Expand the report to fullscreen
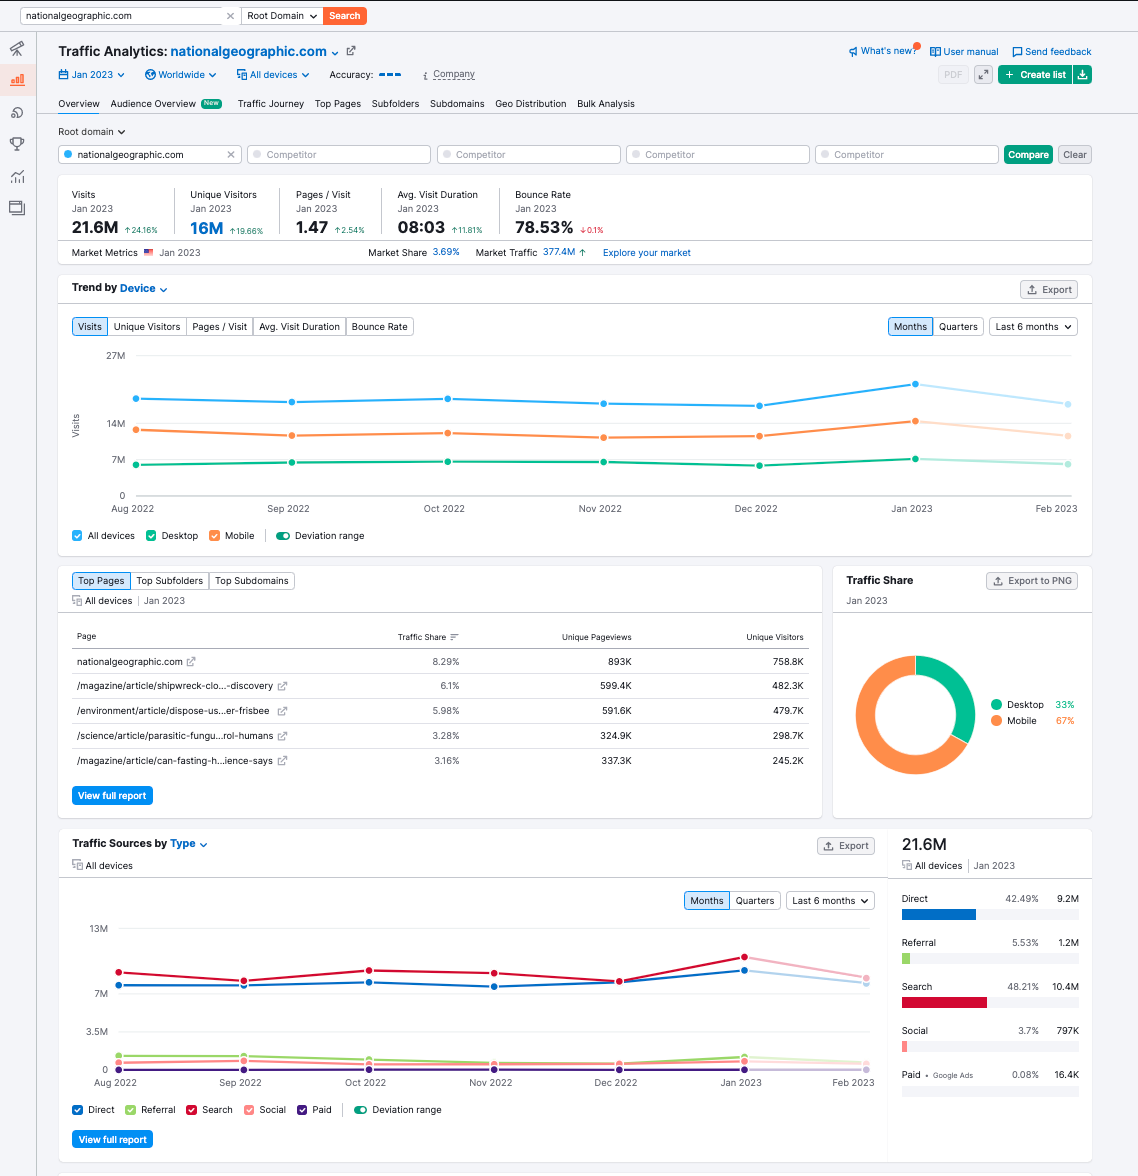Viewport: 1138px width, 1176px height. tap(983, 75)
